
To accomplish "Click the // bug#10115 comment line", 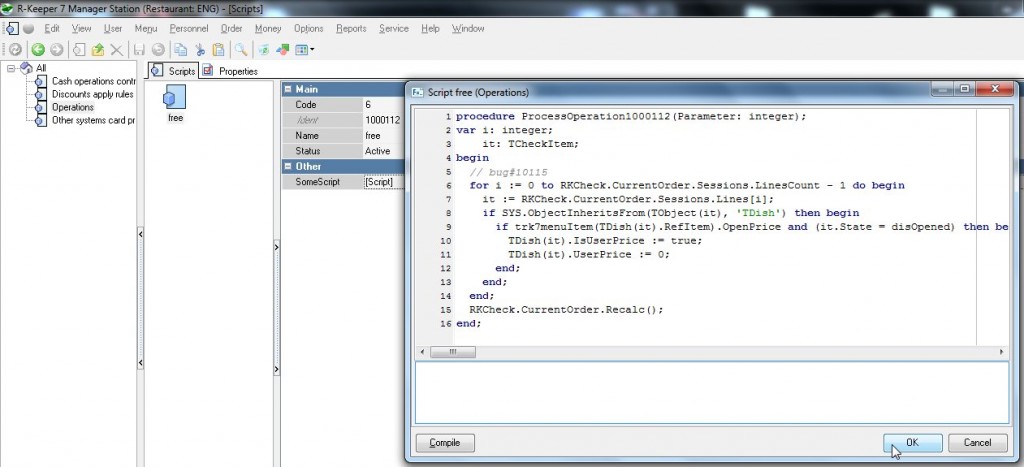I will (x=507, y=172).
